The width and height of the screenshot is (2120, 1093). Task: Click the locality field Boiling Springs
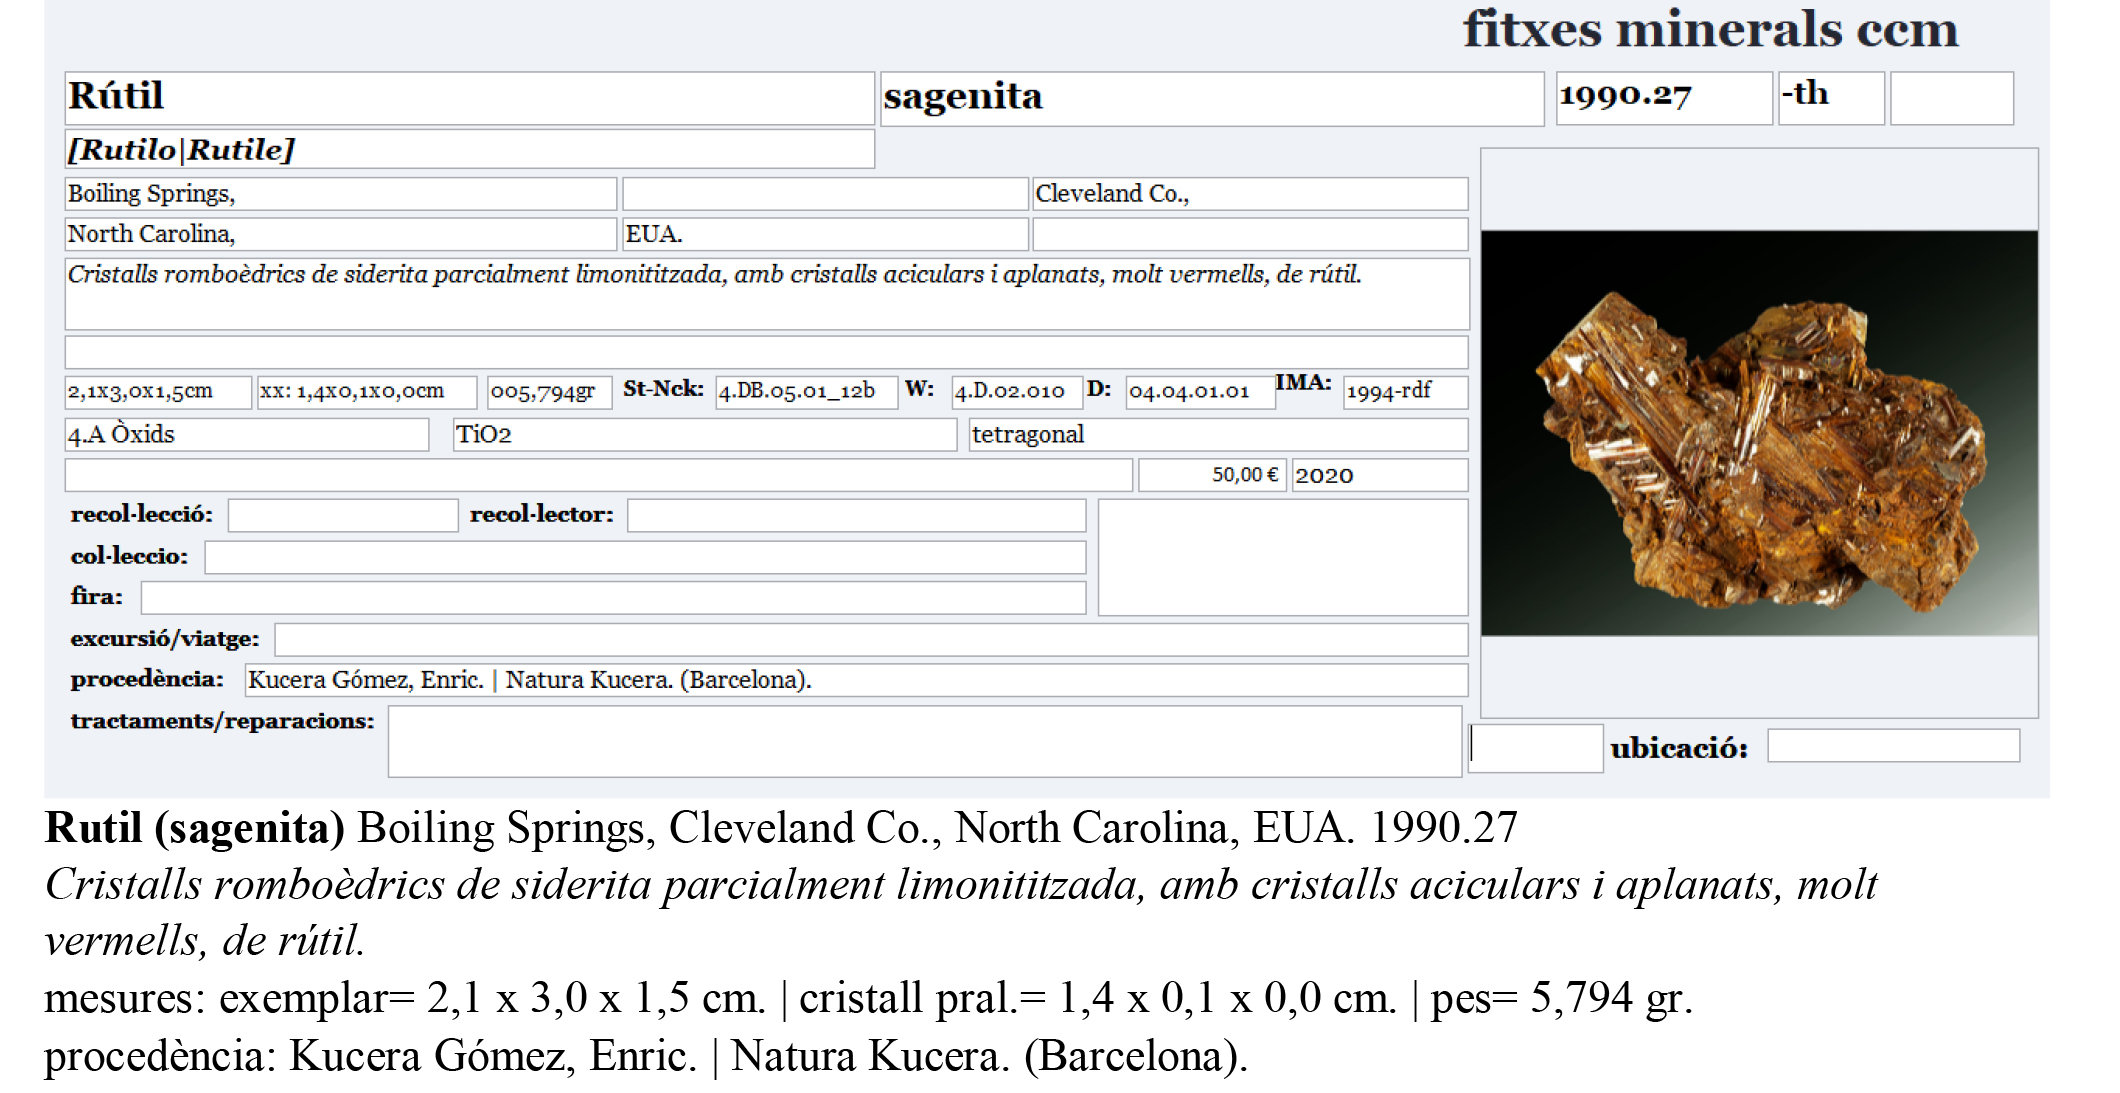coord(340,193)
